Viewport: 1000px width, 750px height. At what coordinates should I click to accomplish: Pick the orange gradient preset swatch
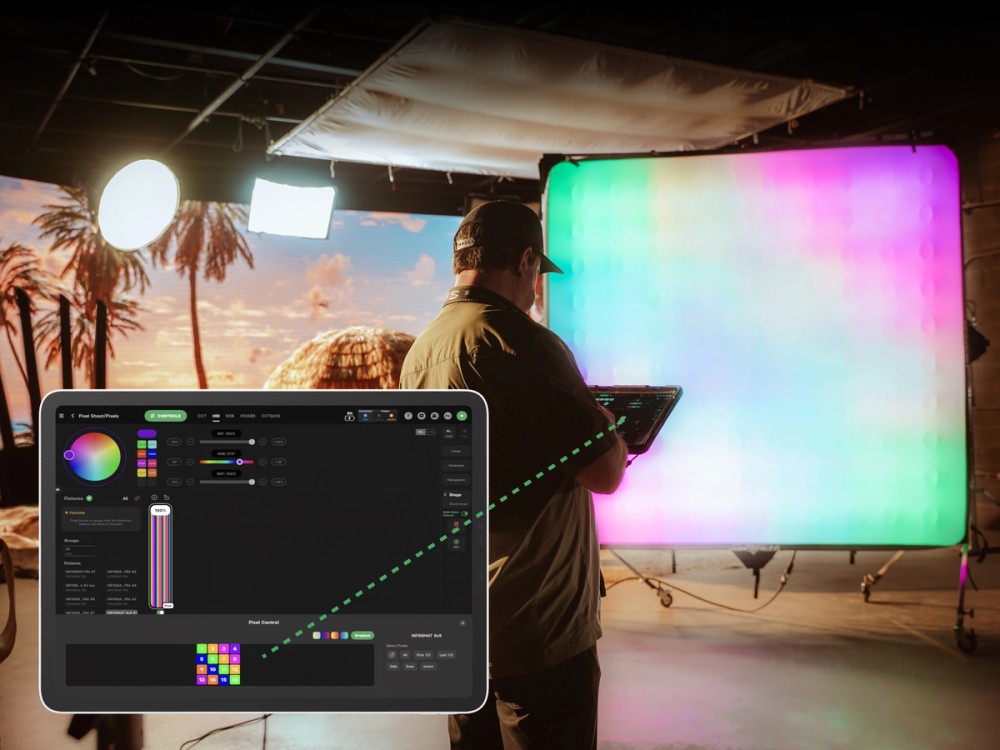pyautogui.click(x=335, y=635)
